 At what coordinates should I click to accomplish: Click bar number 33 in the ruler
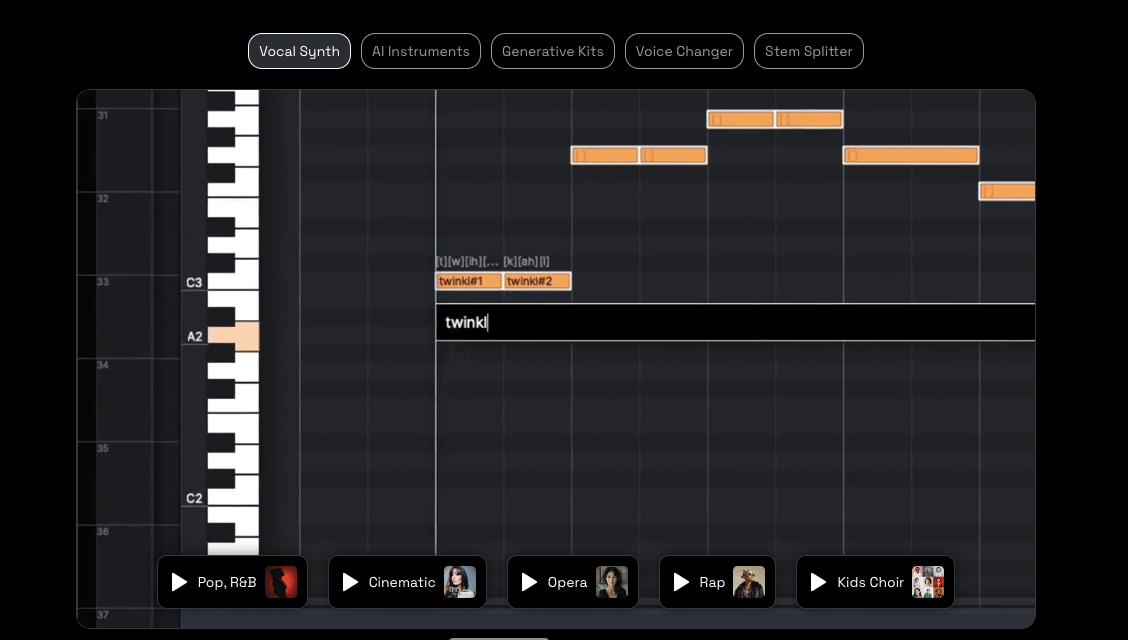(103, 282)
